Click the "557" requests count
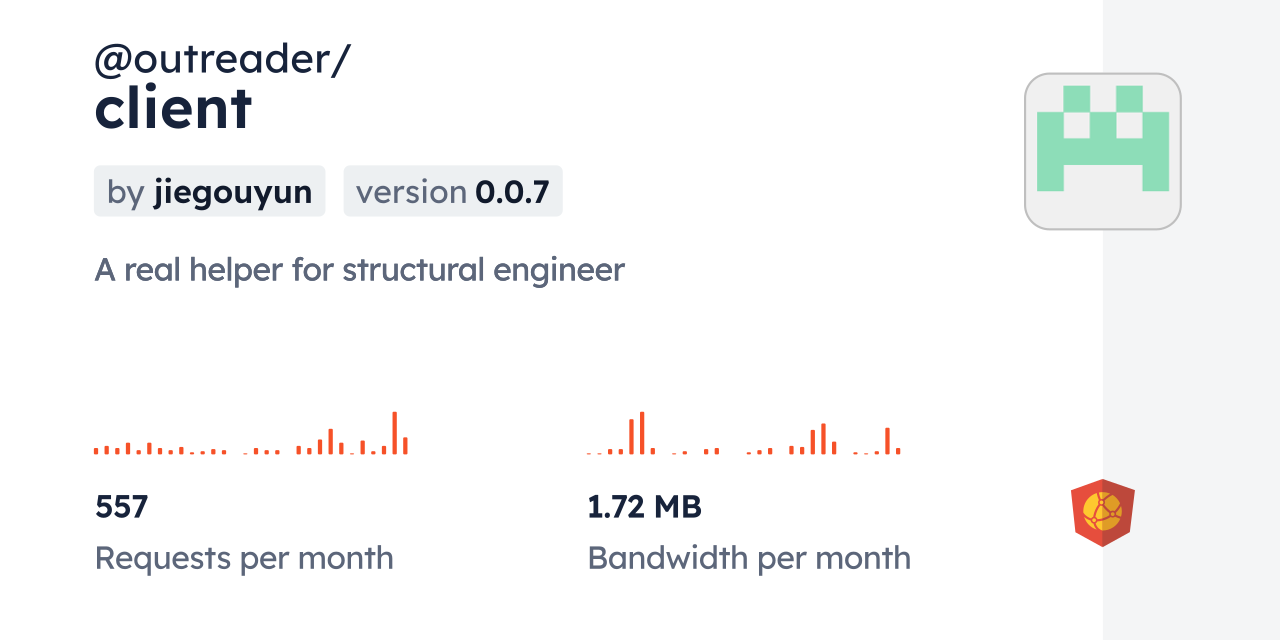The image size is (1280, 640). (x=121, y=507)
